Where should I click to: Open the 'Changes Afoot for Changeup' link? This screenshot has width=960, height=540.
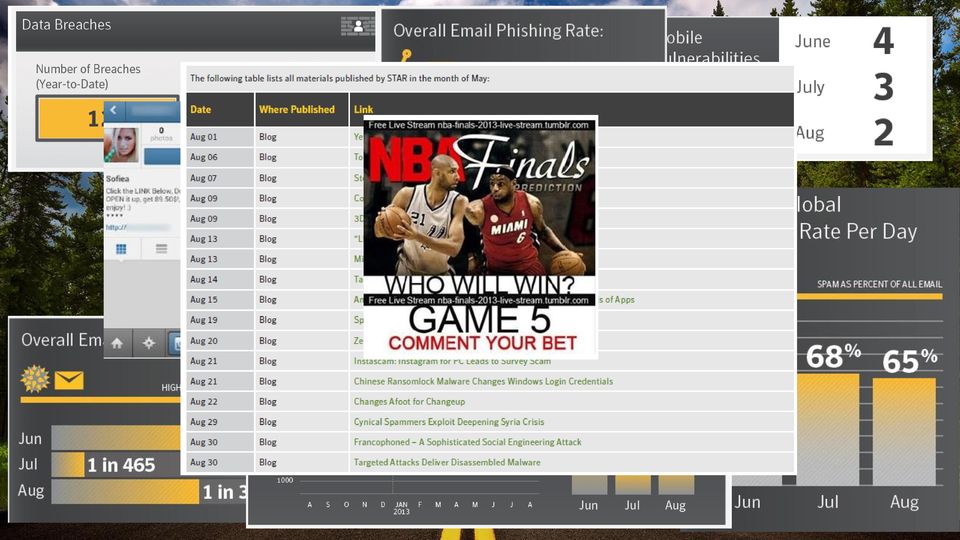click(x=410, y=402)
